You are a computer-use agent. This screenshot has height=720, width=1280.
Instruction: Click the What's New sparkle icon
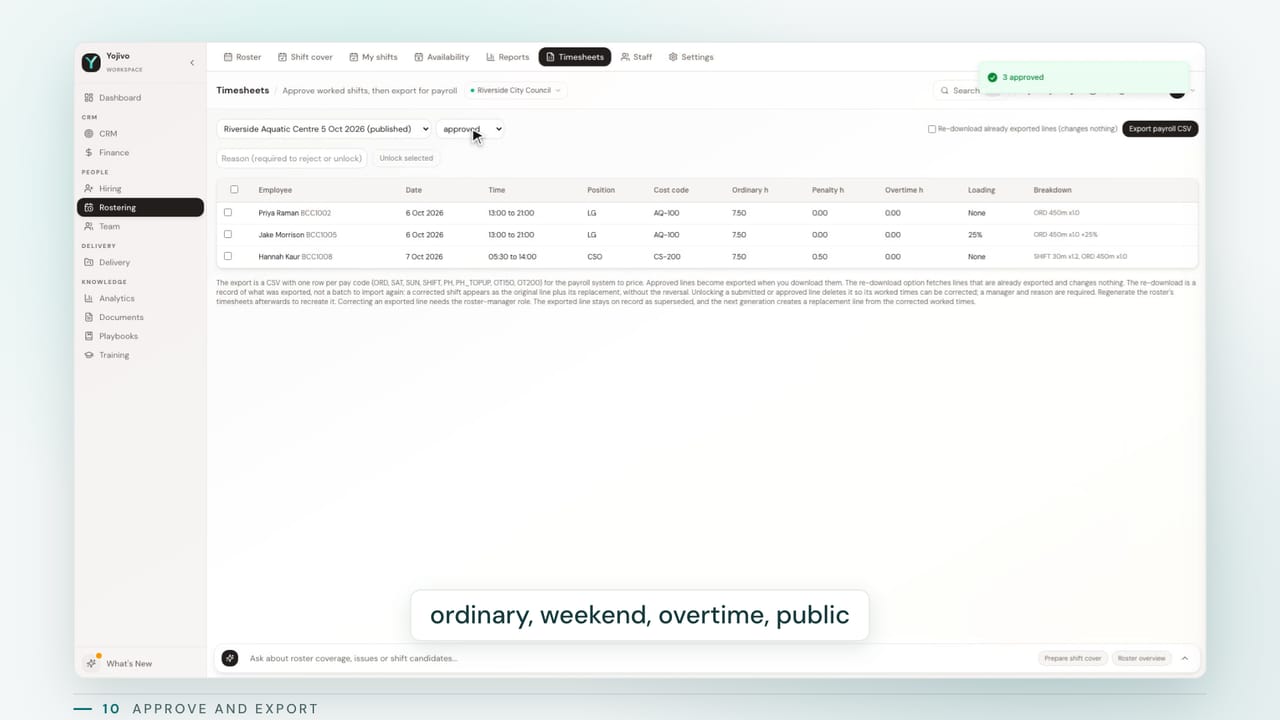[92, 663]
